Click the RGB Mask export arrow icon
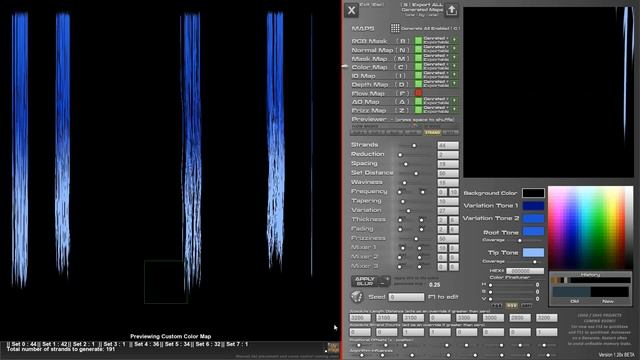The width and height of the screenshot is (640, 360). (454, 40)
